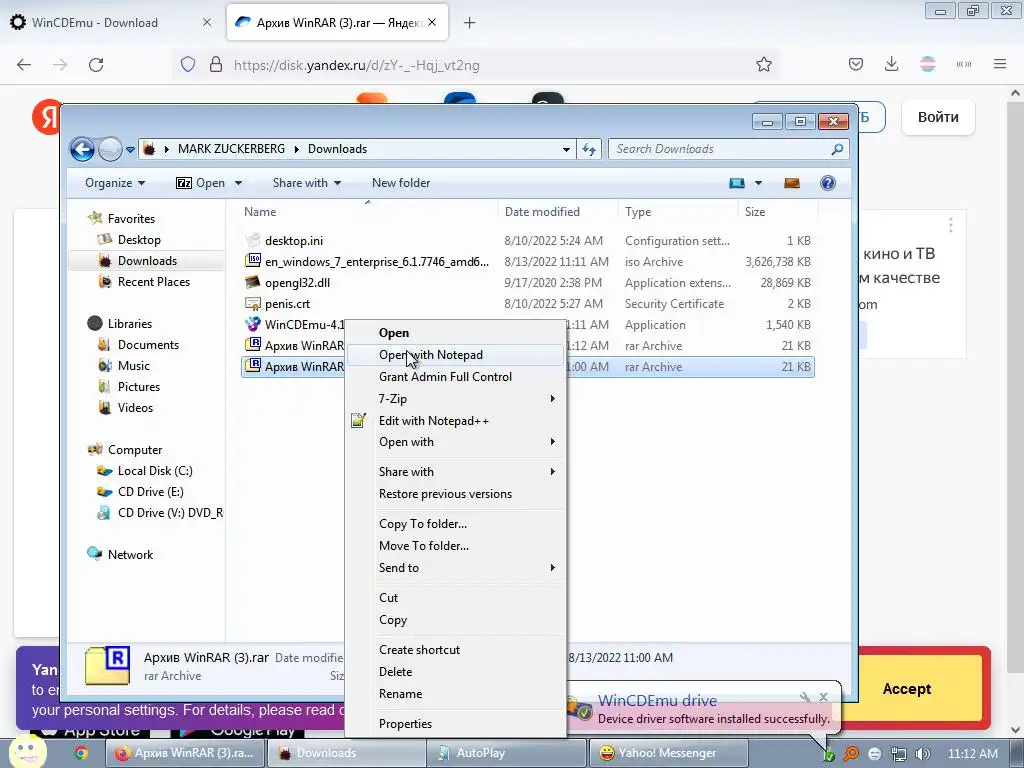Close the WinCDEmu drive notification balloon

pyautogui.click(x=824, y=697)
